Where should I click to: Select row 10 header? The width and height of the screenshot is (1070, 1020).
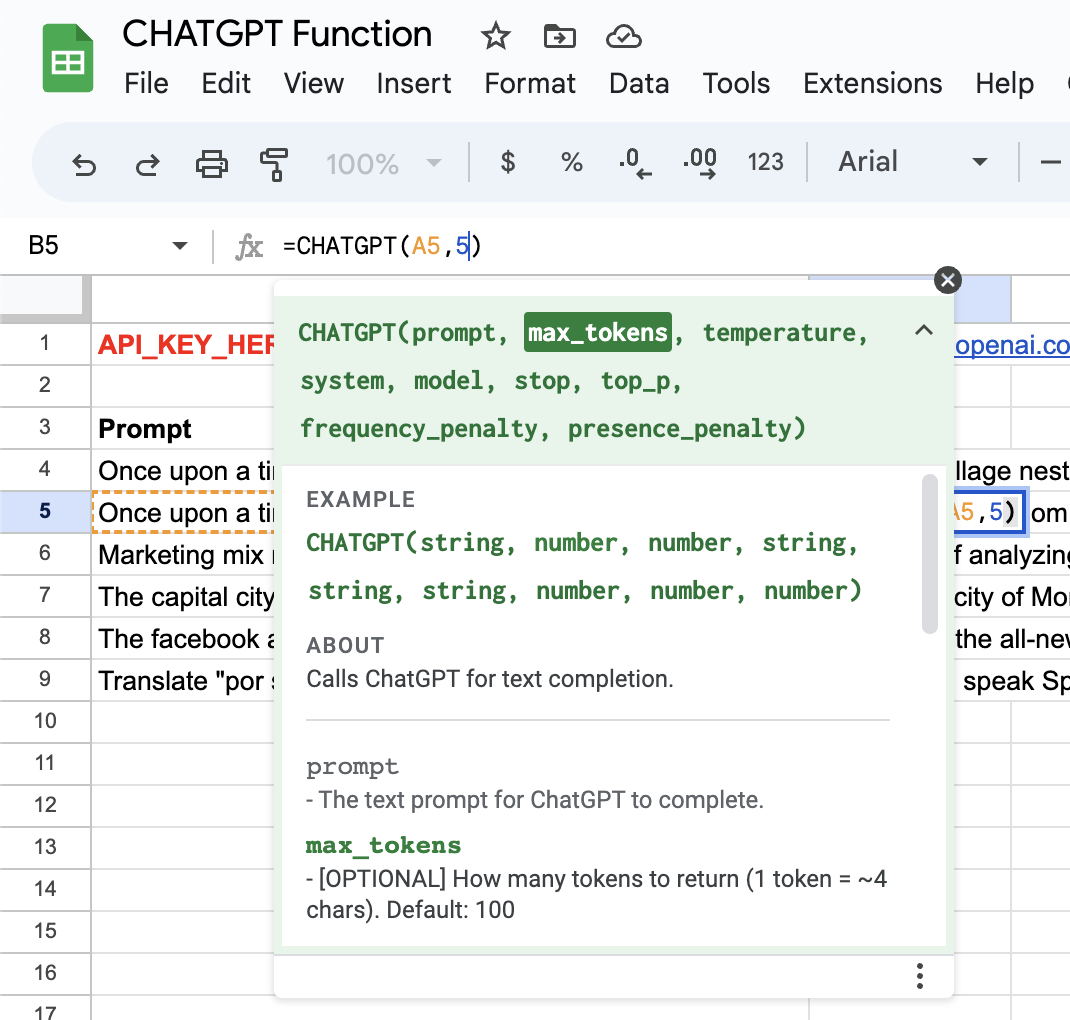click(45, 721)
